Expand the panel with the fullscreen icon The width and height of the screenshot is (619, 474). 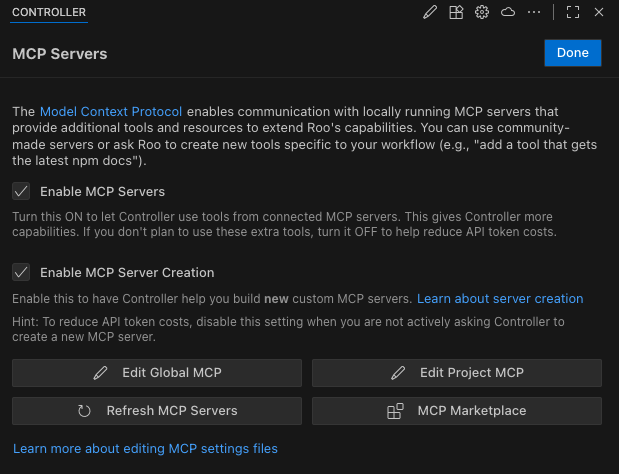[573, 12]
